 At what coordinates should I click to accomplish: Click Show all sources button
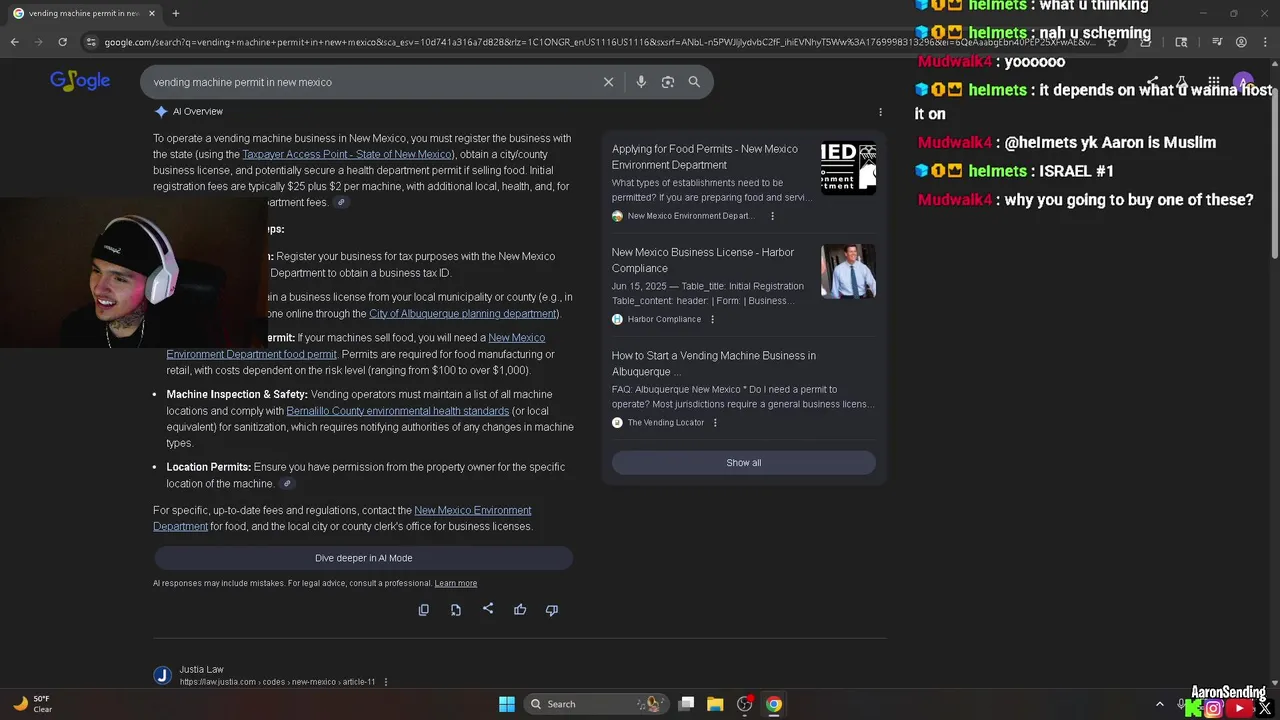[x=743, y=462]
